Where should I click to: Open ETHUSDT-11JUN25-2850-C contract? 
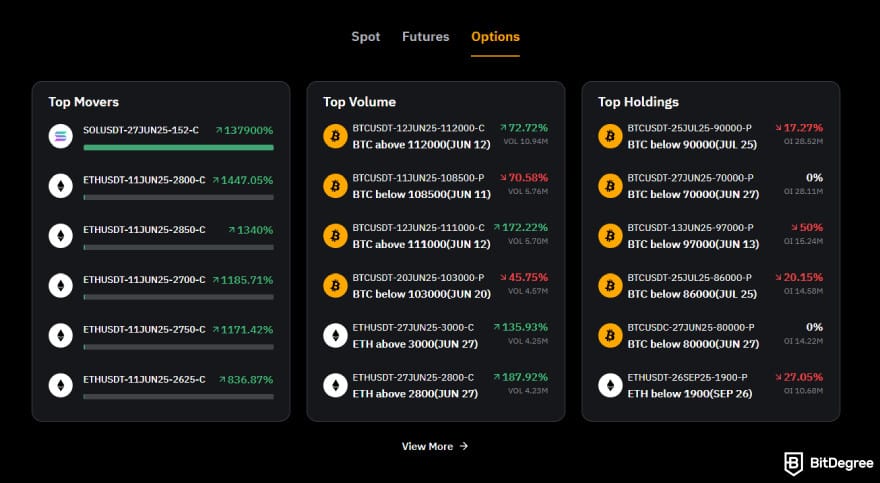144,230
